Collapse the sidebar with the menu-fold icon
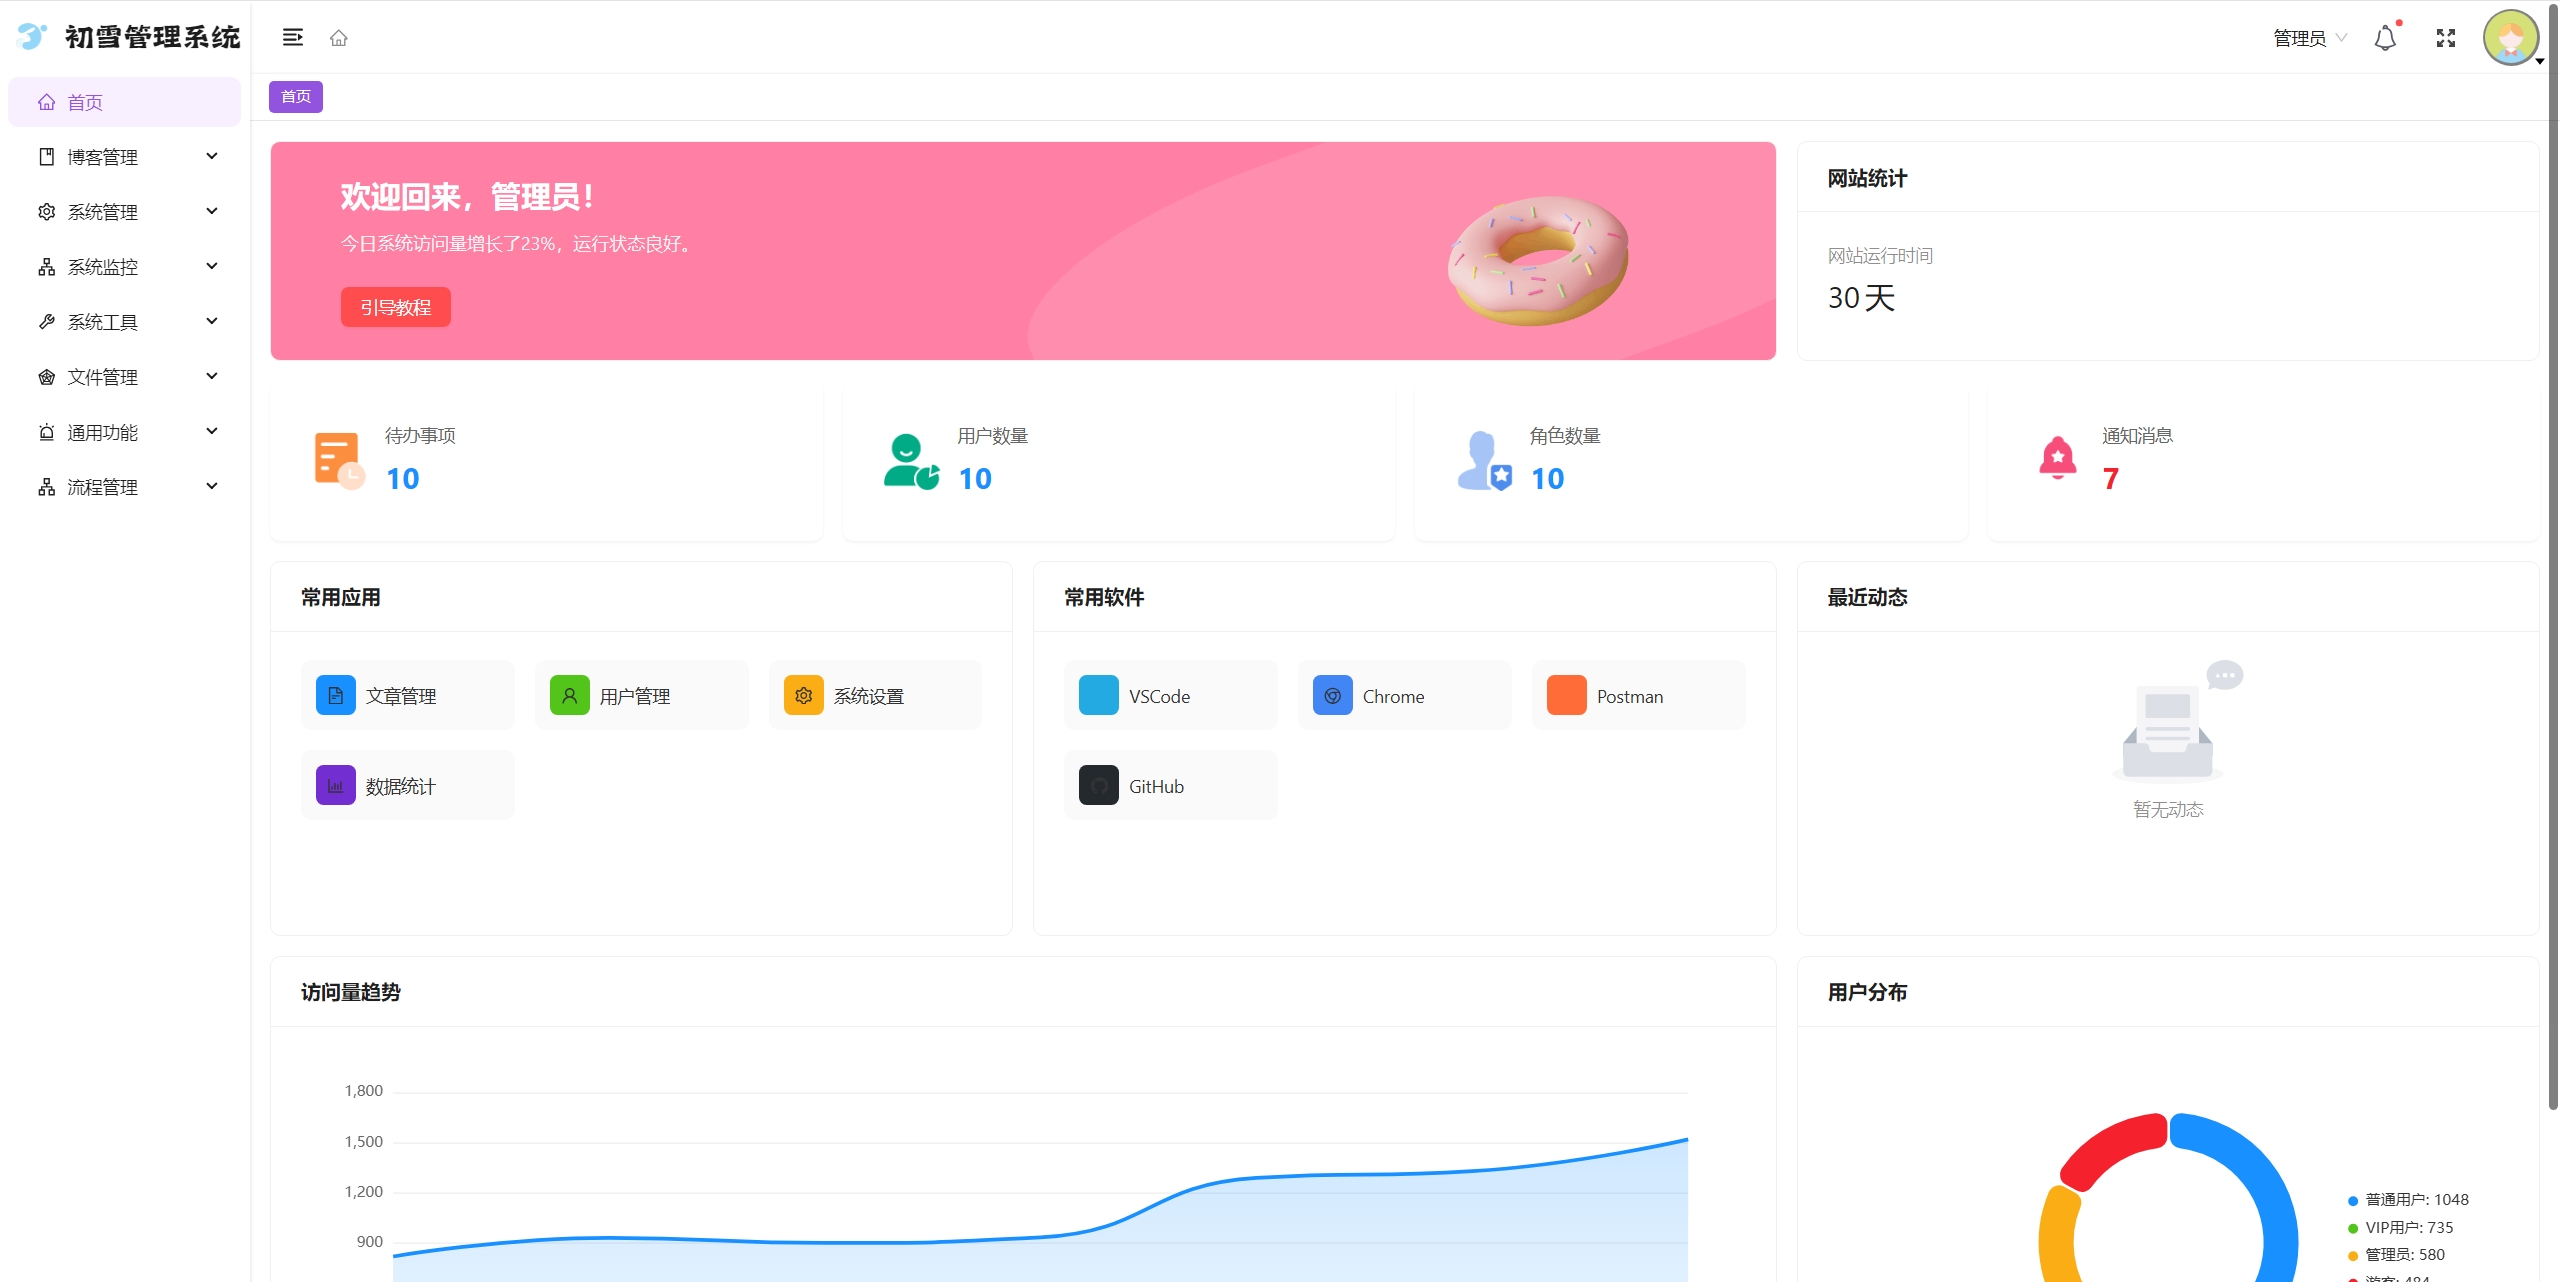Viewport: 2560px width, 1282px height. (292, 38)
